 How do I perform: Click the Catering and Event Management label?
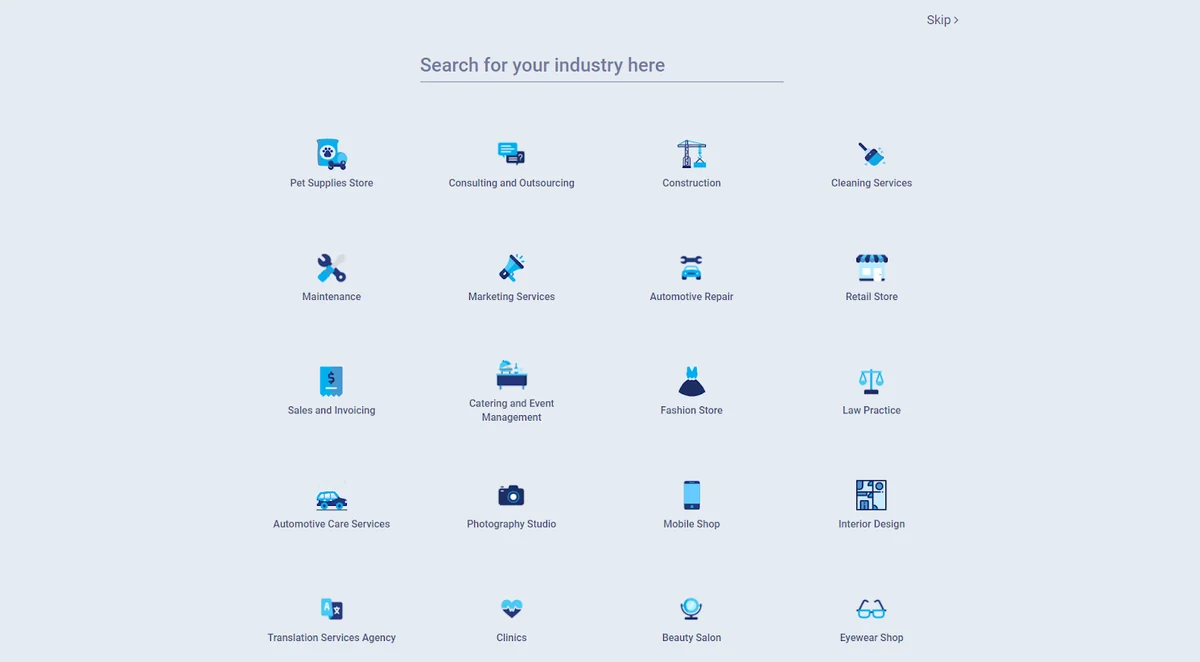tap(512, 410)
